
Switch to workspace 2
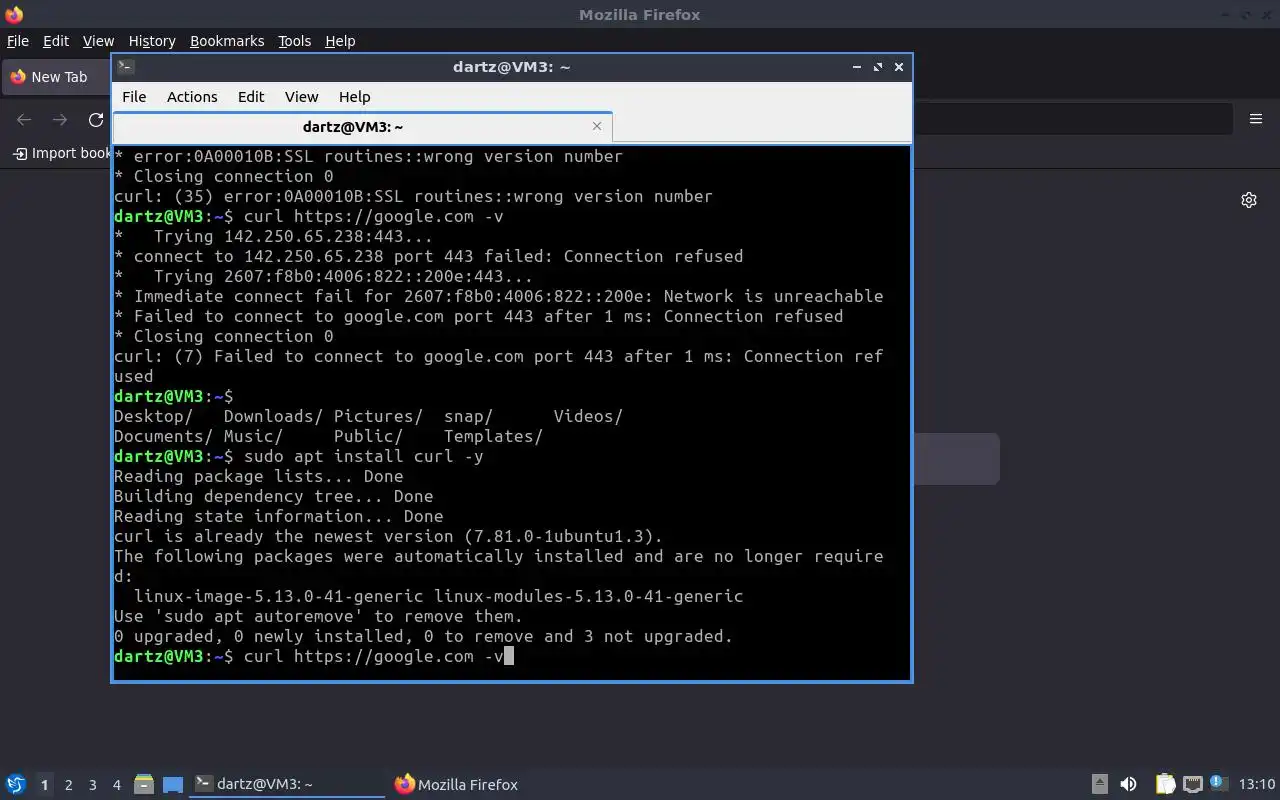(x=68, y=785)
